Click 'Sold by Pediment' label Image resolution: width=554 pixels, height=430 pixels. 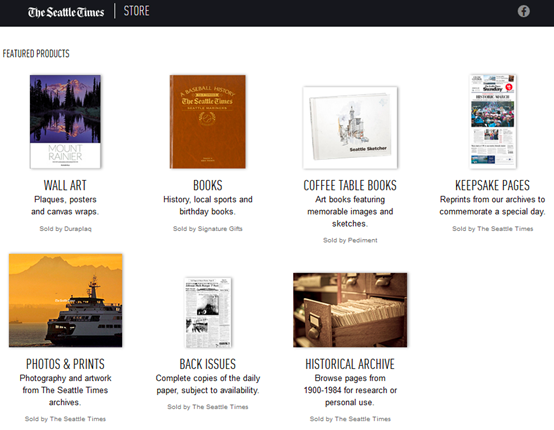(x=350, y=241)
